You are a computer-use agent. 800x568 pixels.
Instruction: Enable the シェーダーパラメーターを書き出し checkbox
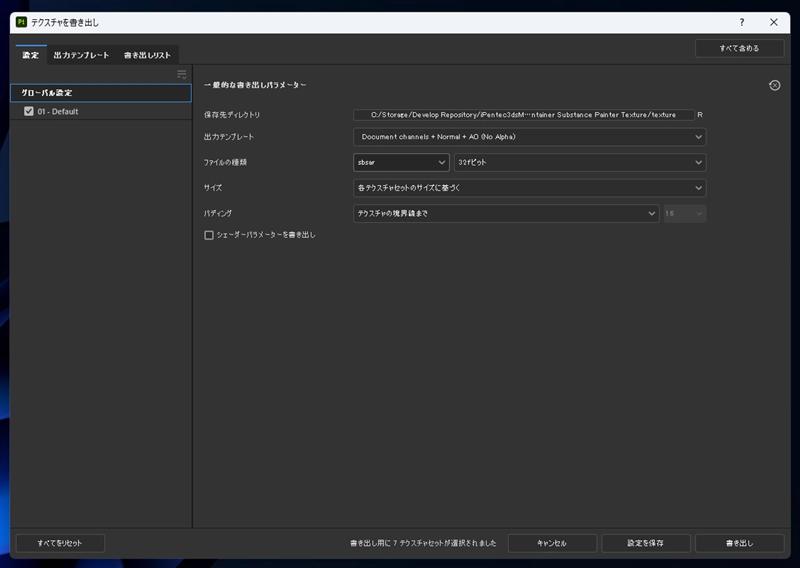209,235
